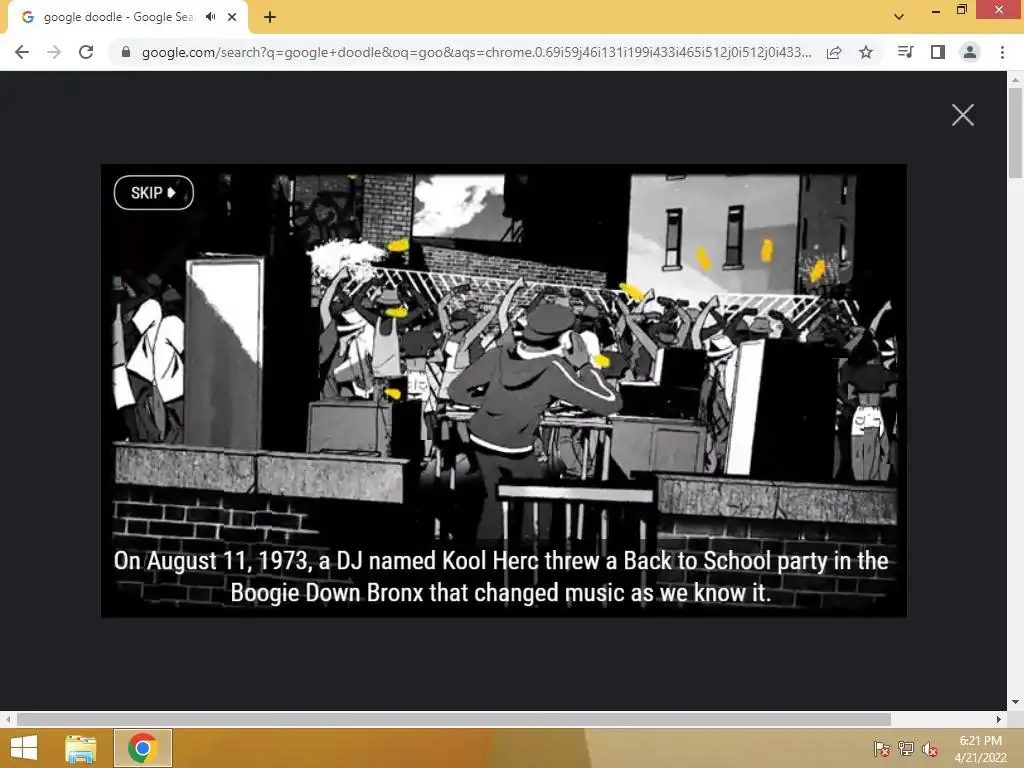
Task: Click the horizontal scrollbar right arrow
Action: coord(999,720)
